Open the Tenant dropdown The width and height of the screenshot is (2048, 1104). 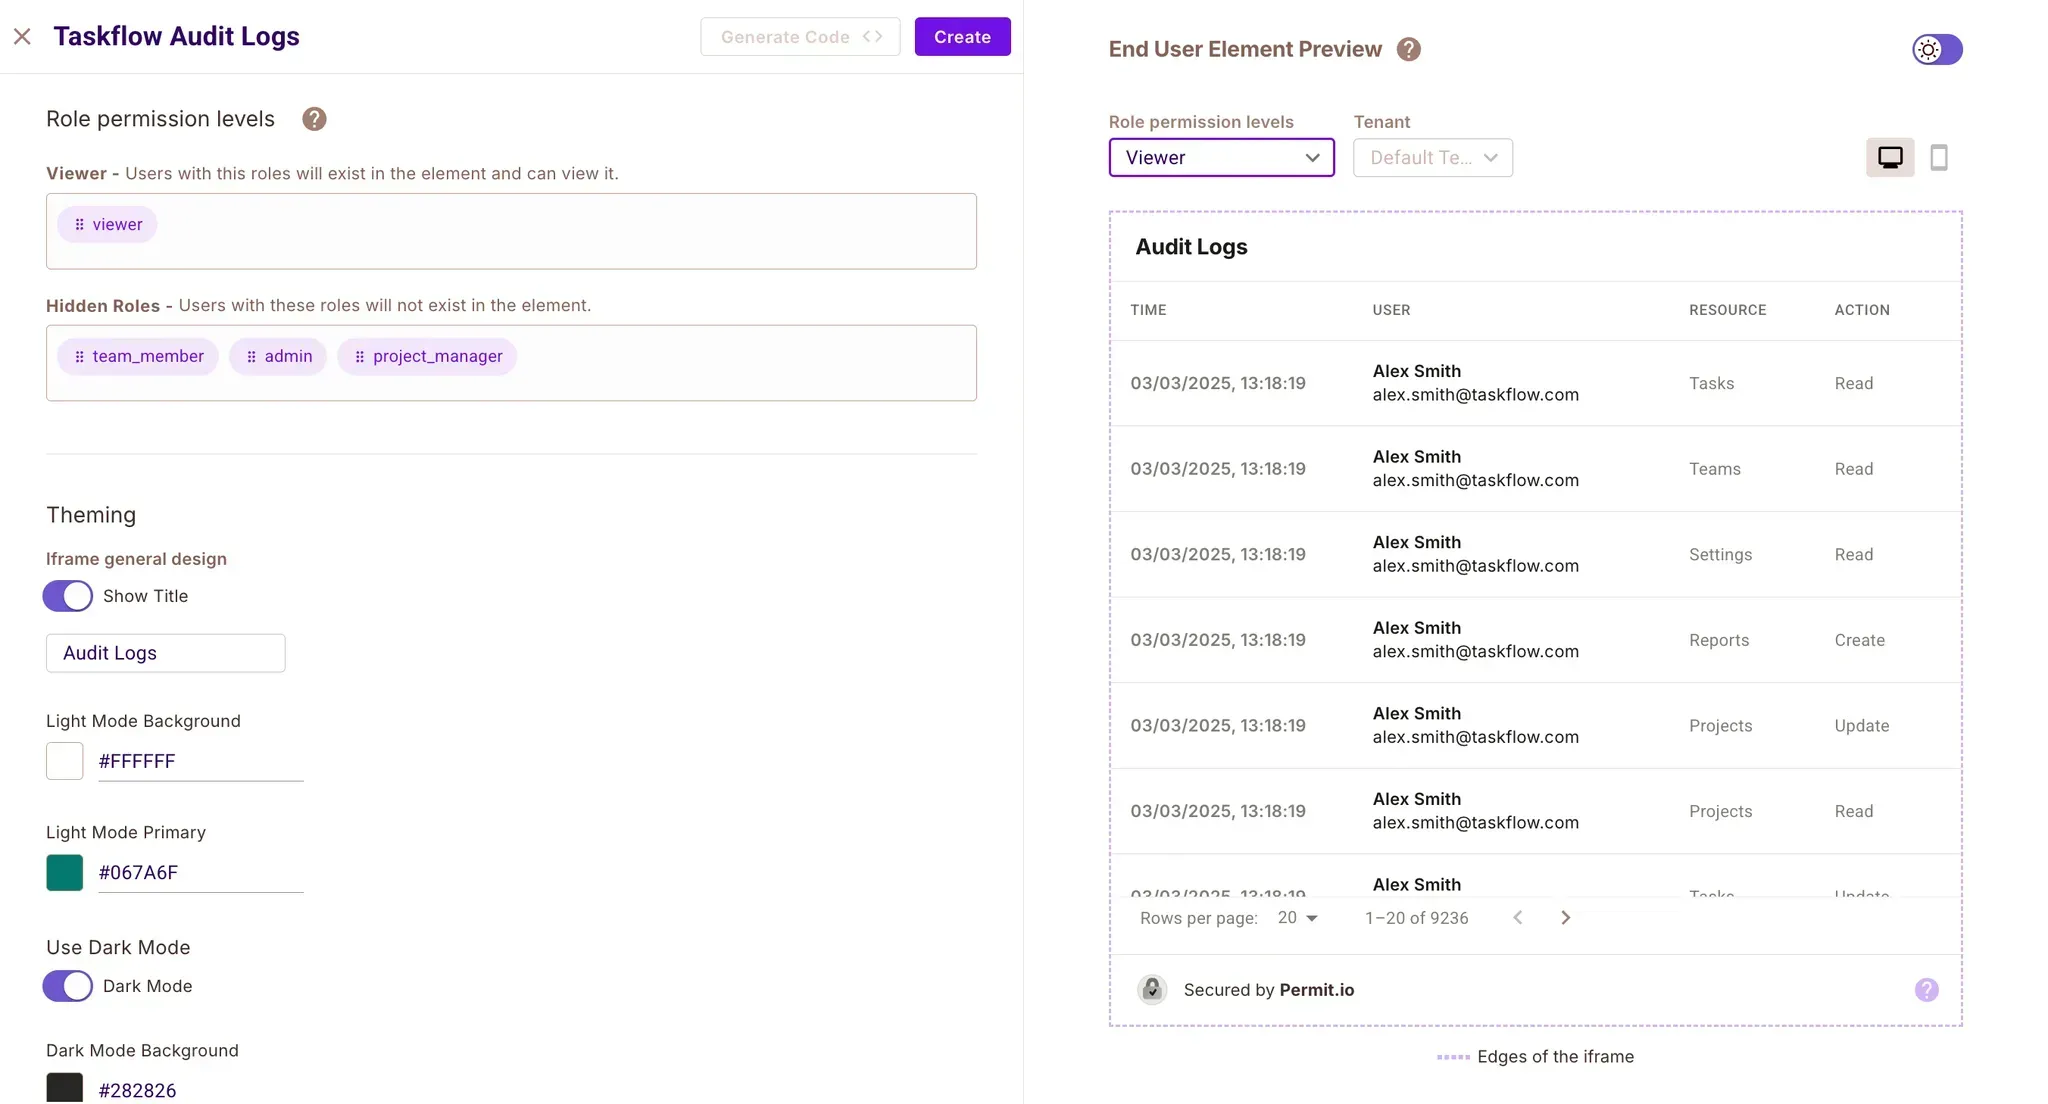point(1432,158)
